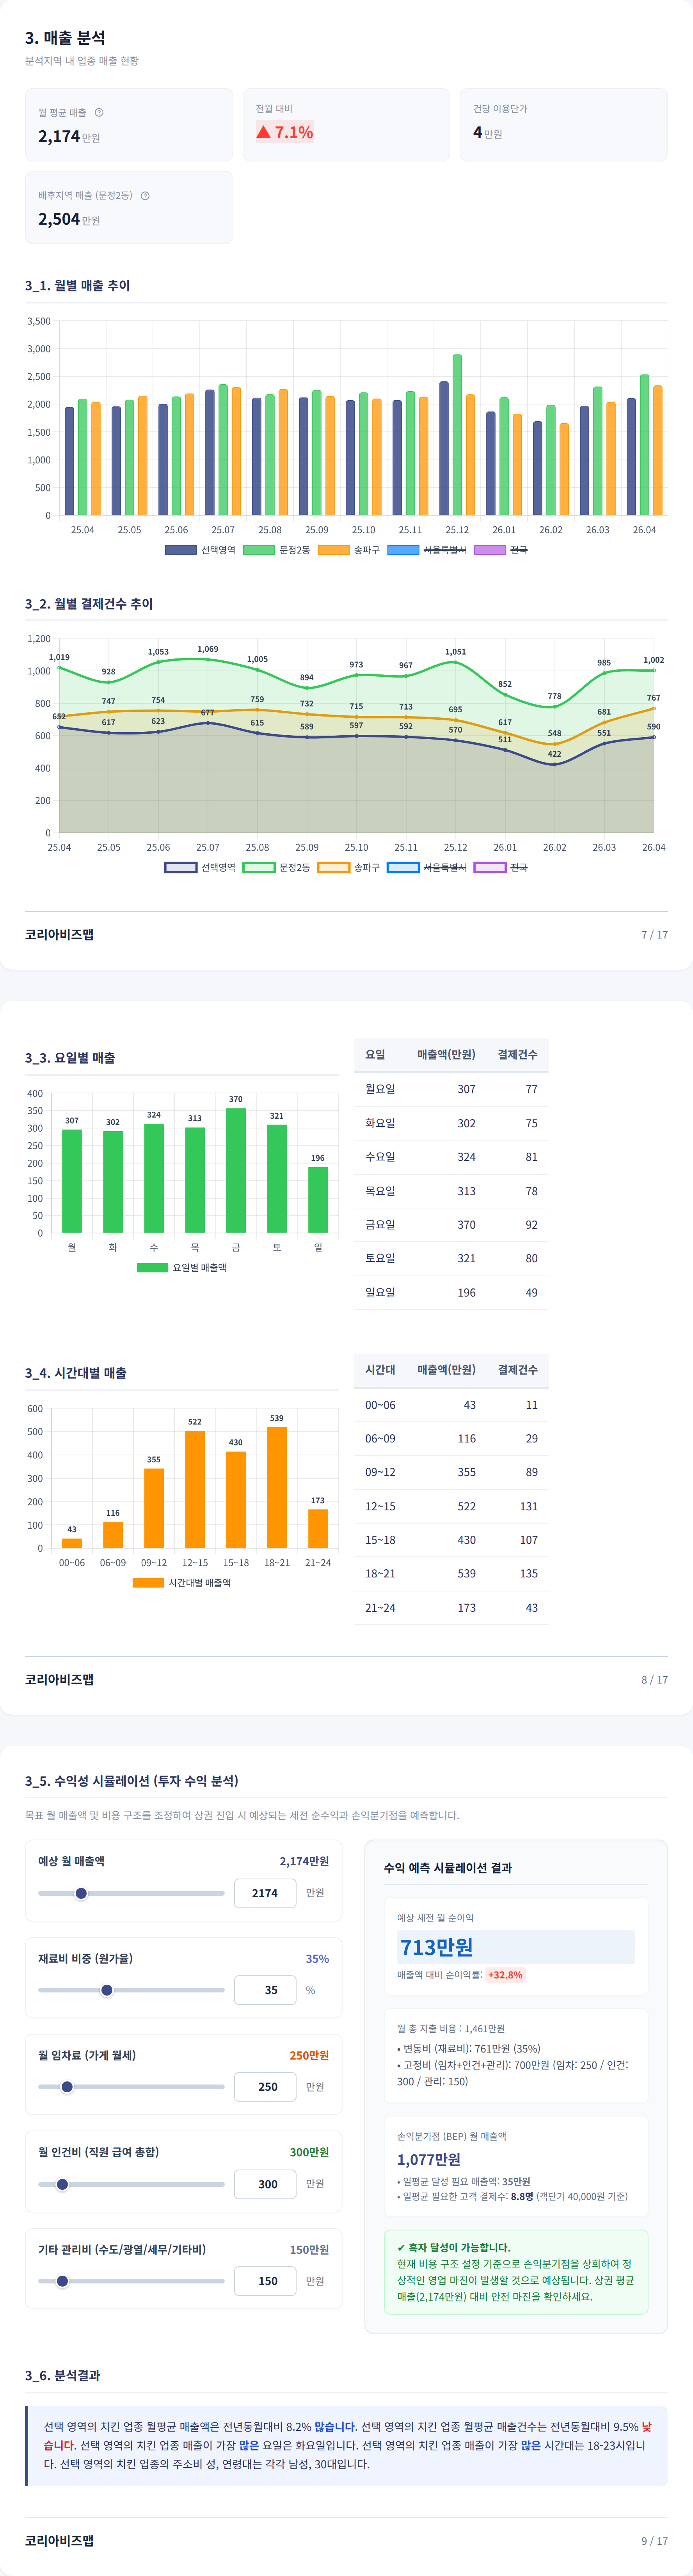Select the 금요일 row in the weekday table
The width and height of the screenshot is (693, 2576).
pyautogui.click(x=451, y=1225)
